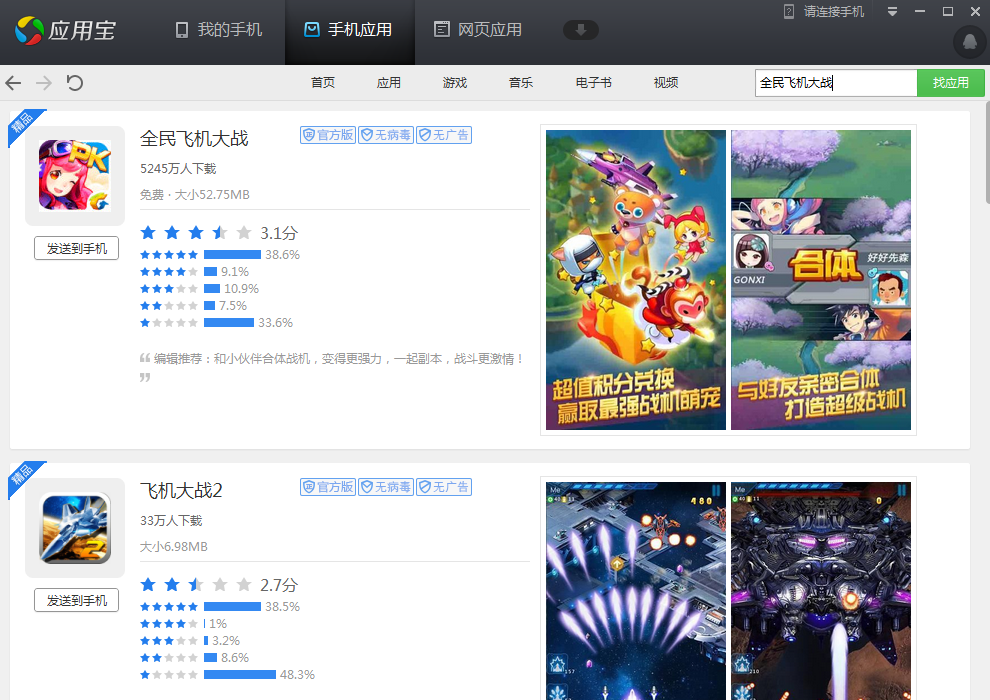Click the star rating of 全民飞机大战

[196, 233]
